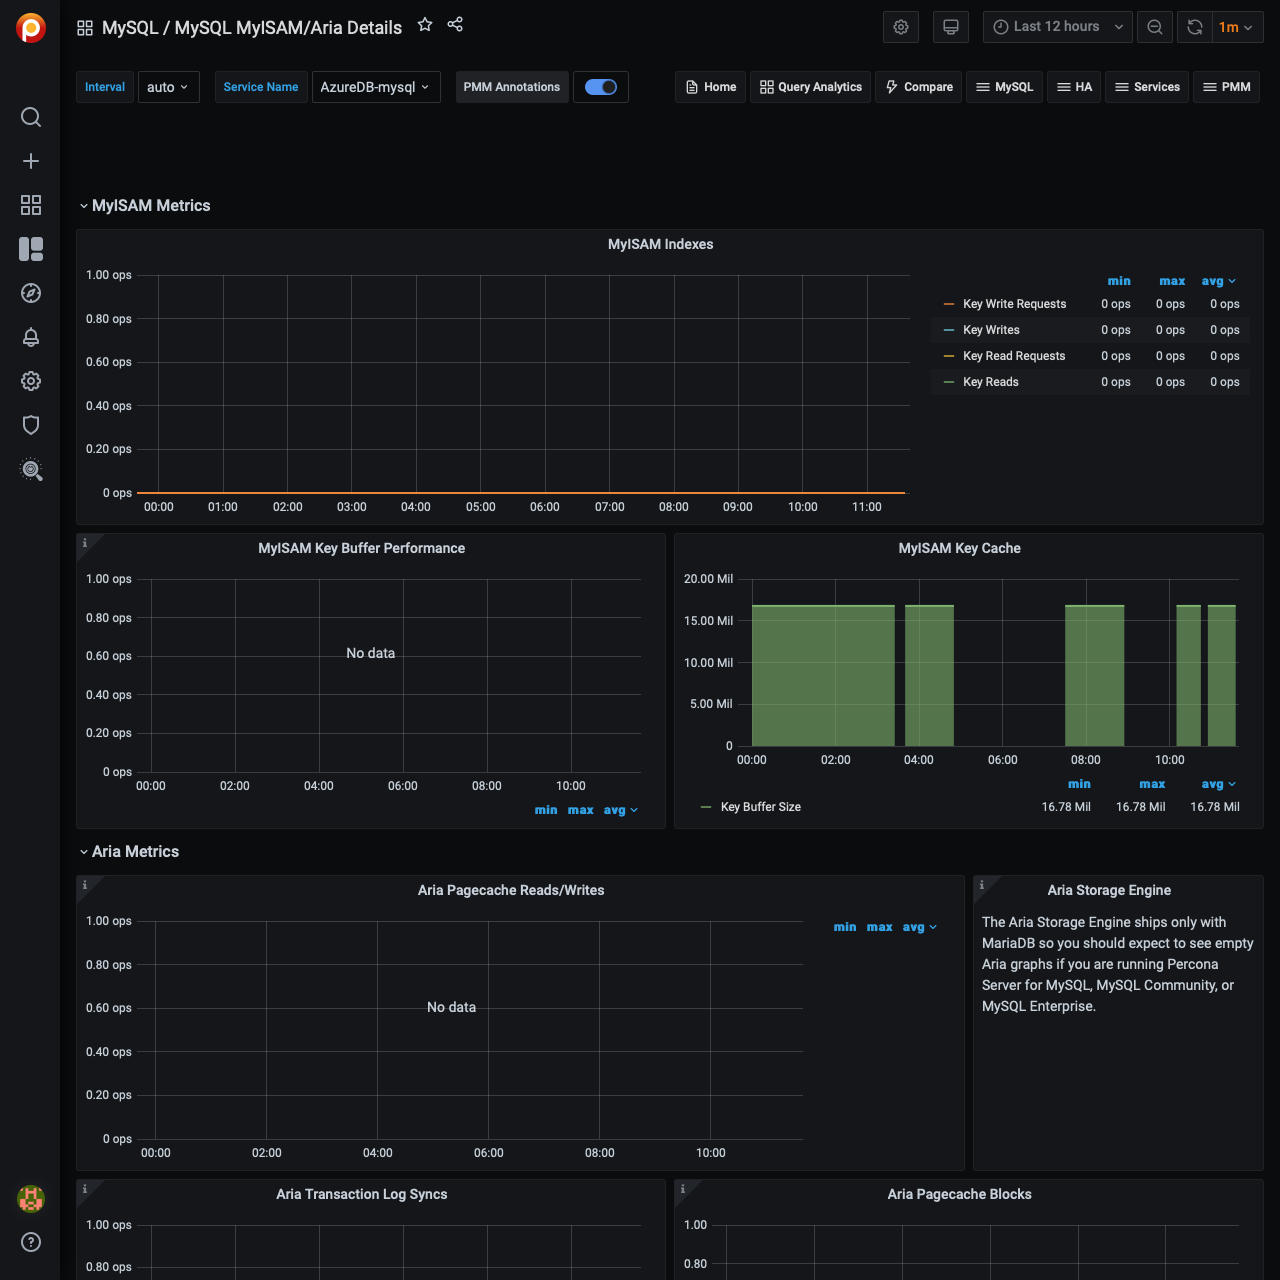Star this dashboard as favorite
The width and height of the screenshot is (1280, 1280).
425,25
